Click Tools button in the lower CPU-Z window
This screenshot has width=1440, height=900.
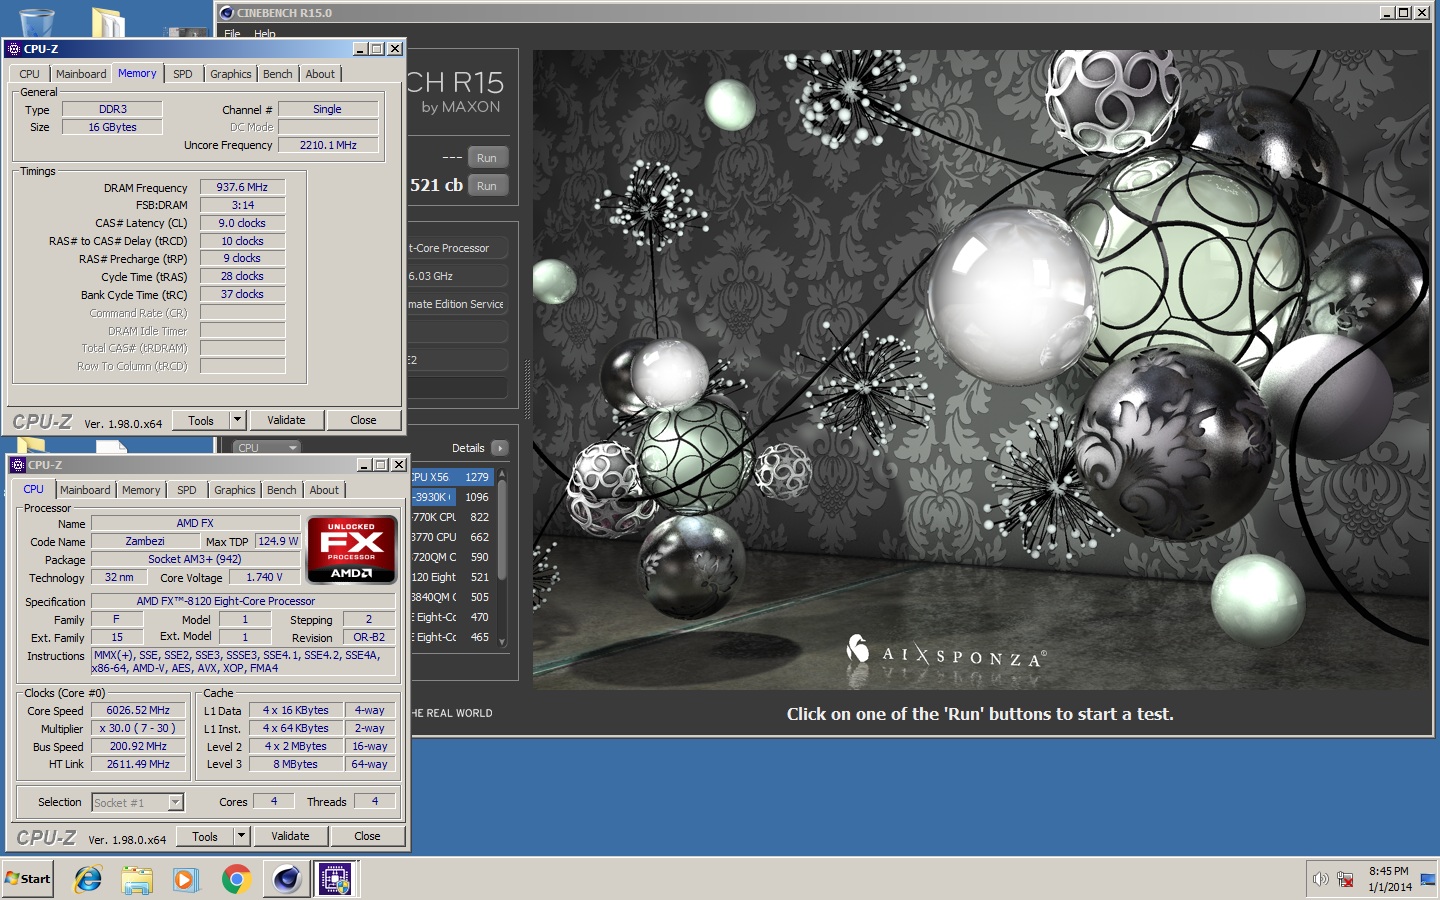click(205, 836)
